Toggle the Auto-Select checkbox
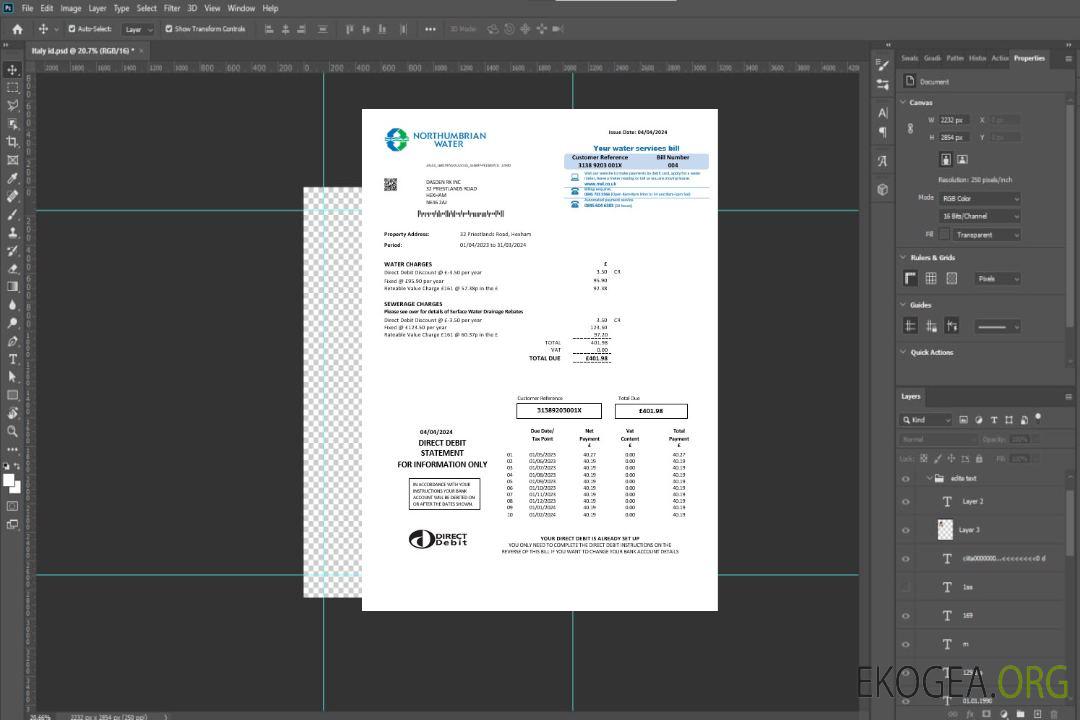This screenshot has width=1080, height=720. click(71, 29)
